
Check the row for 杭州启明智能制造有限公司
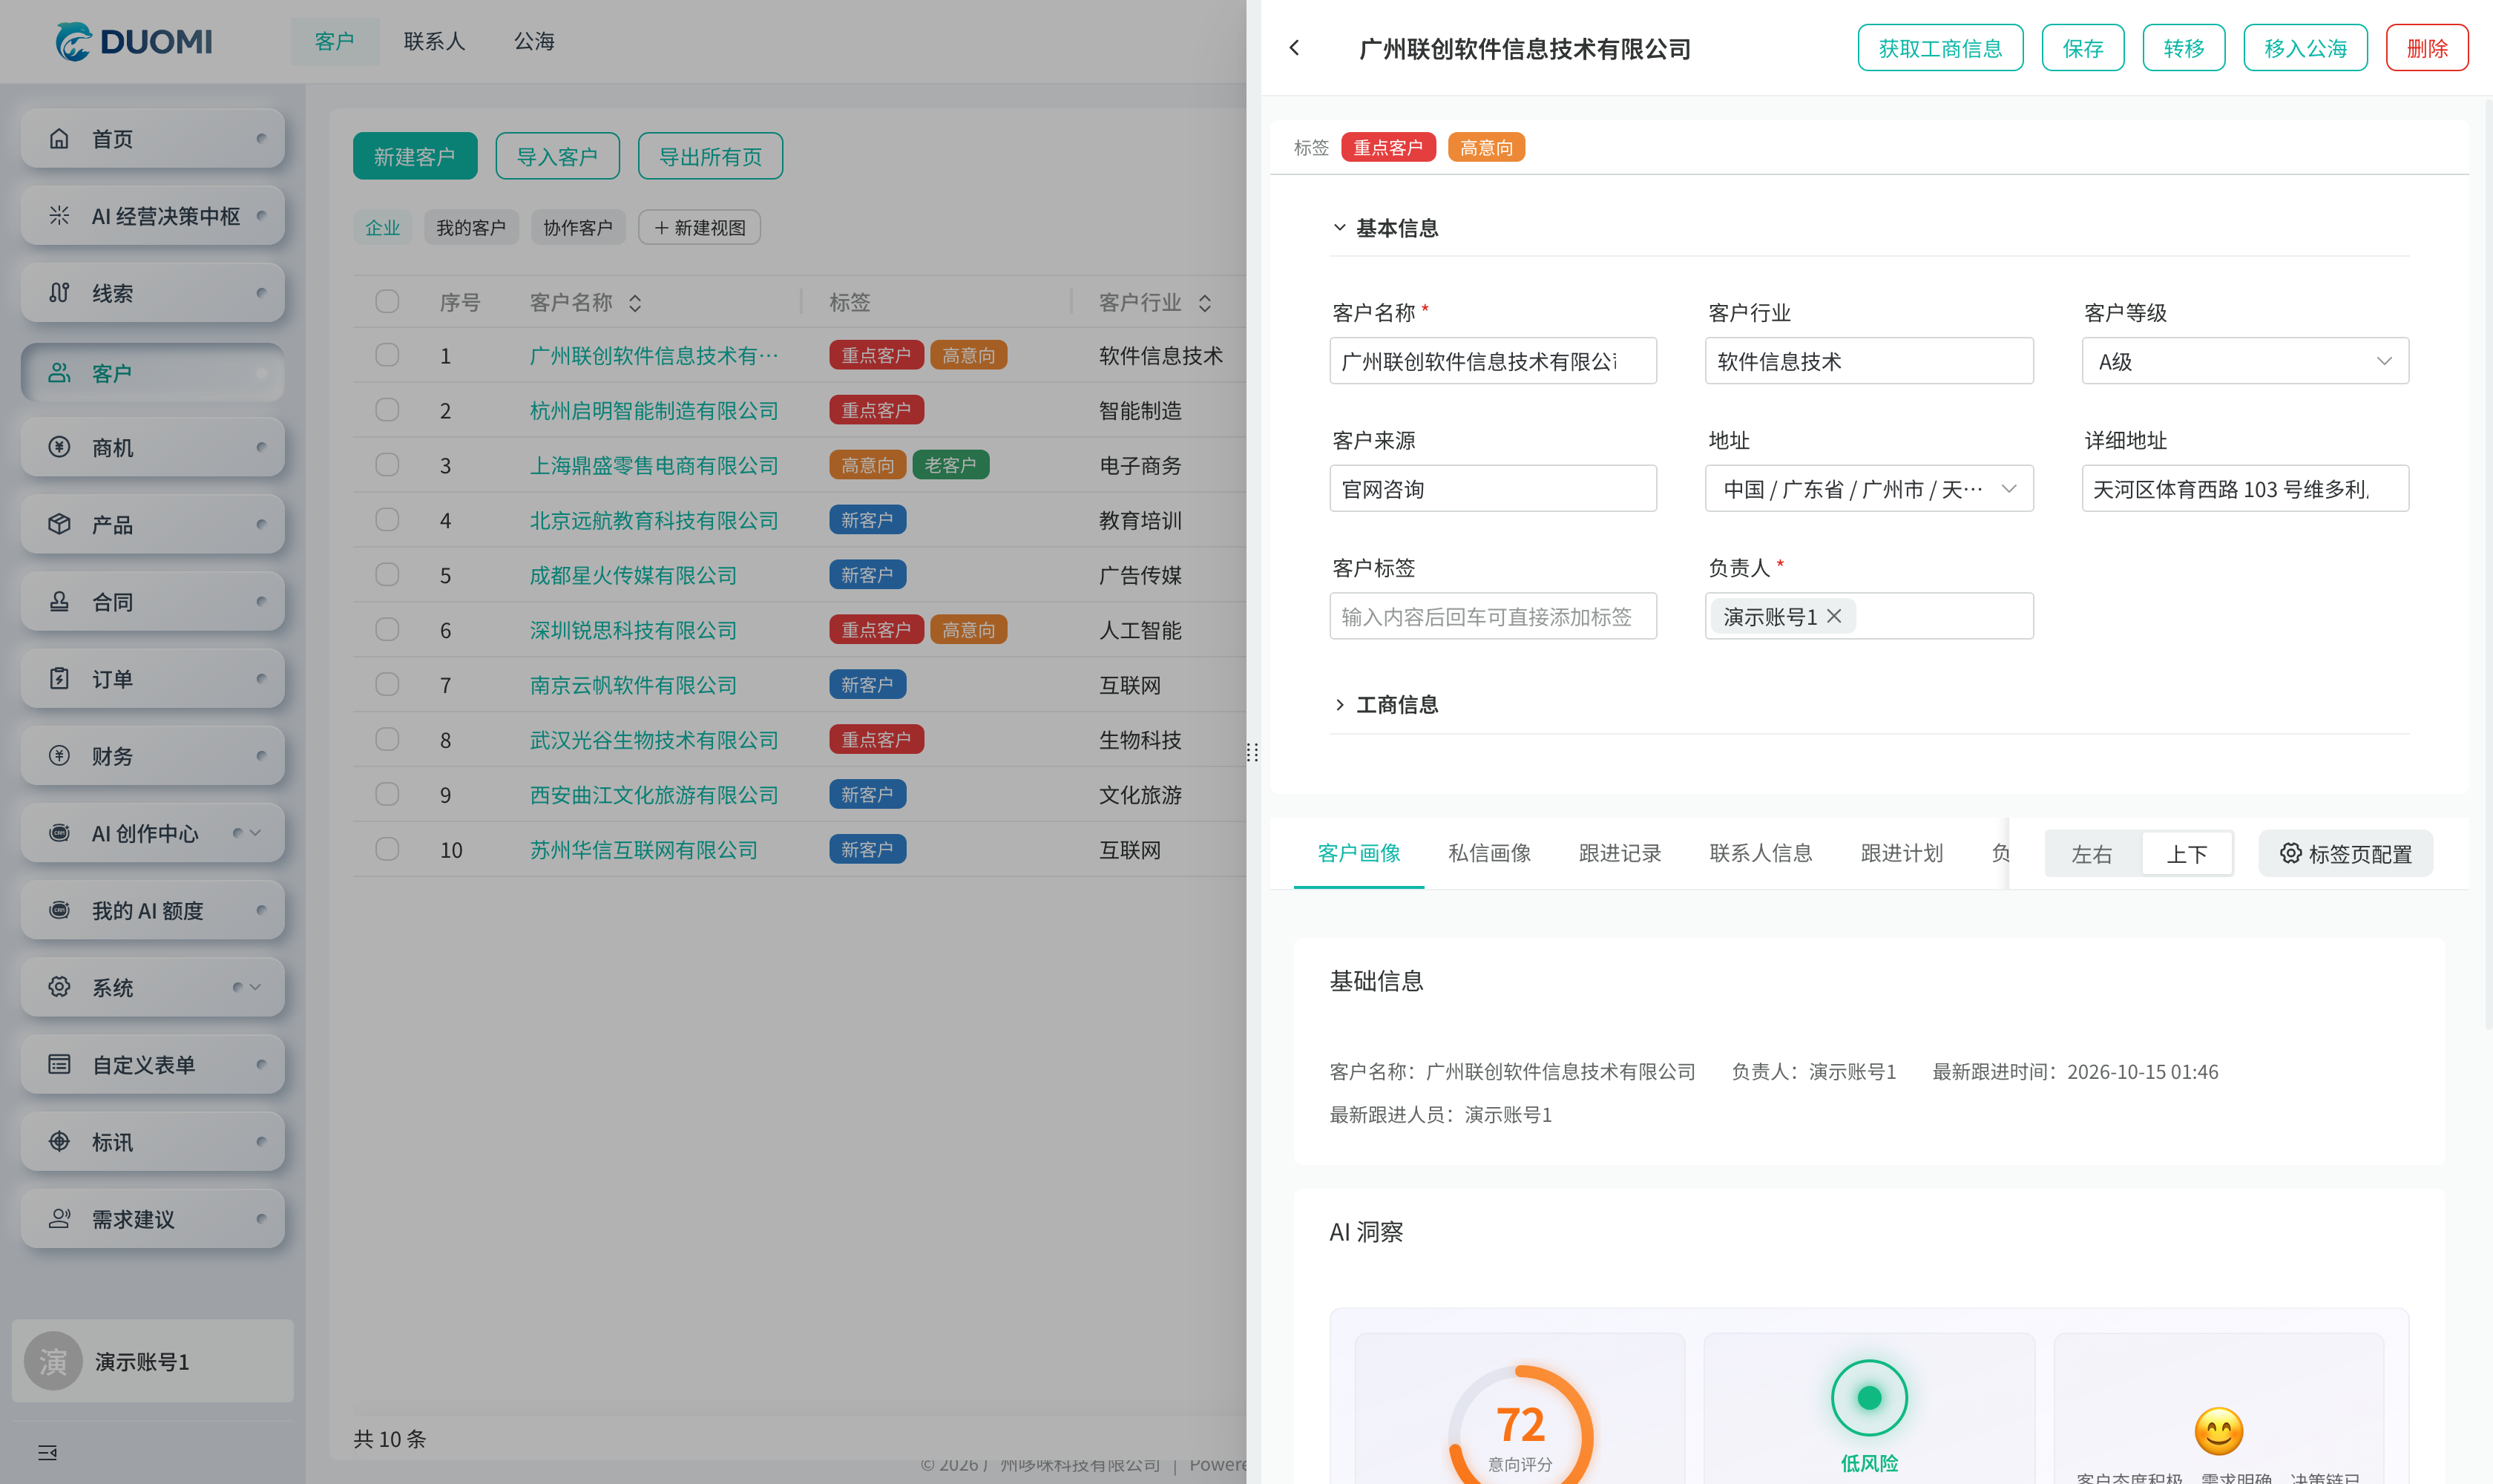coord(387,410)
